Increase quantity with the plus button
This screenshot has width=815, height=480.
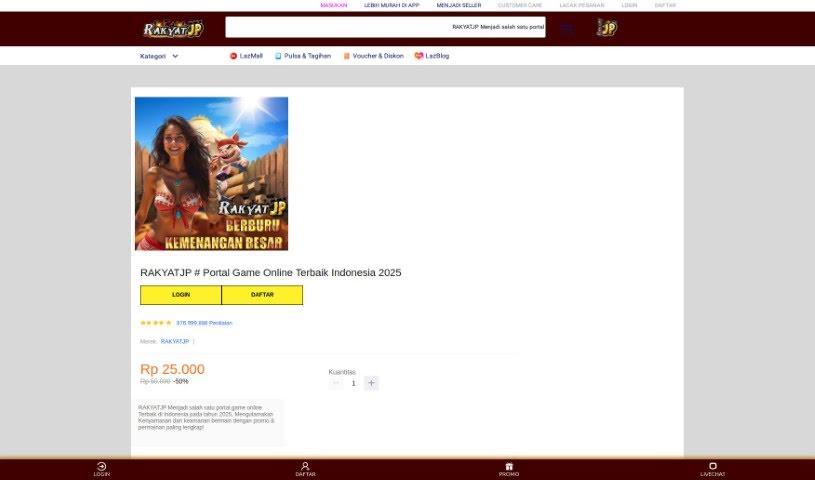click(372, 383)
